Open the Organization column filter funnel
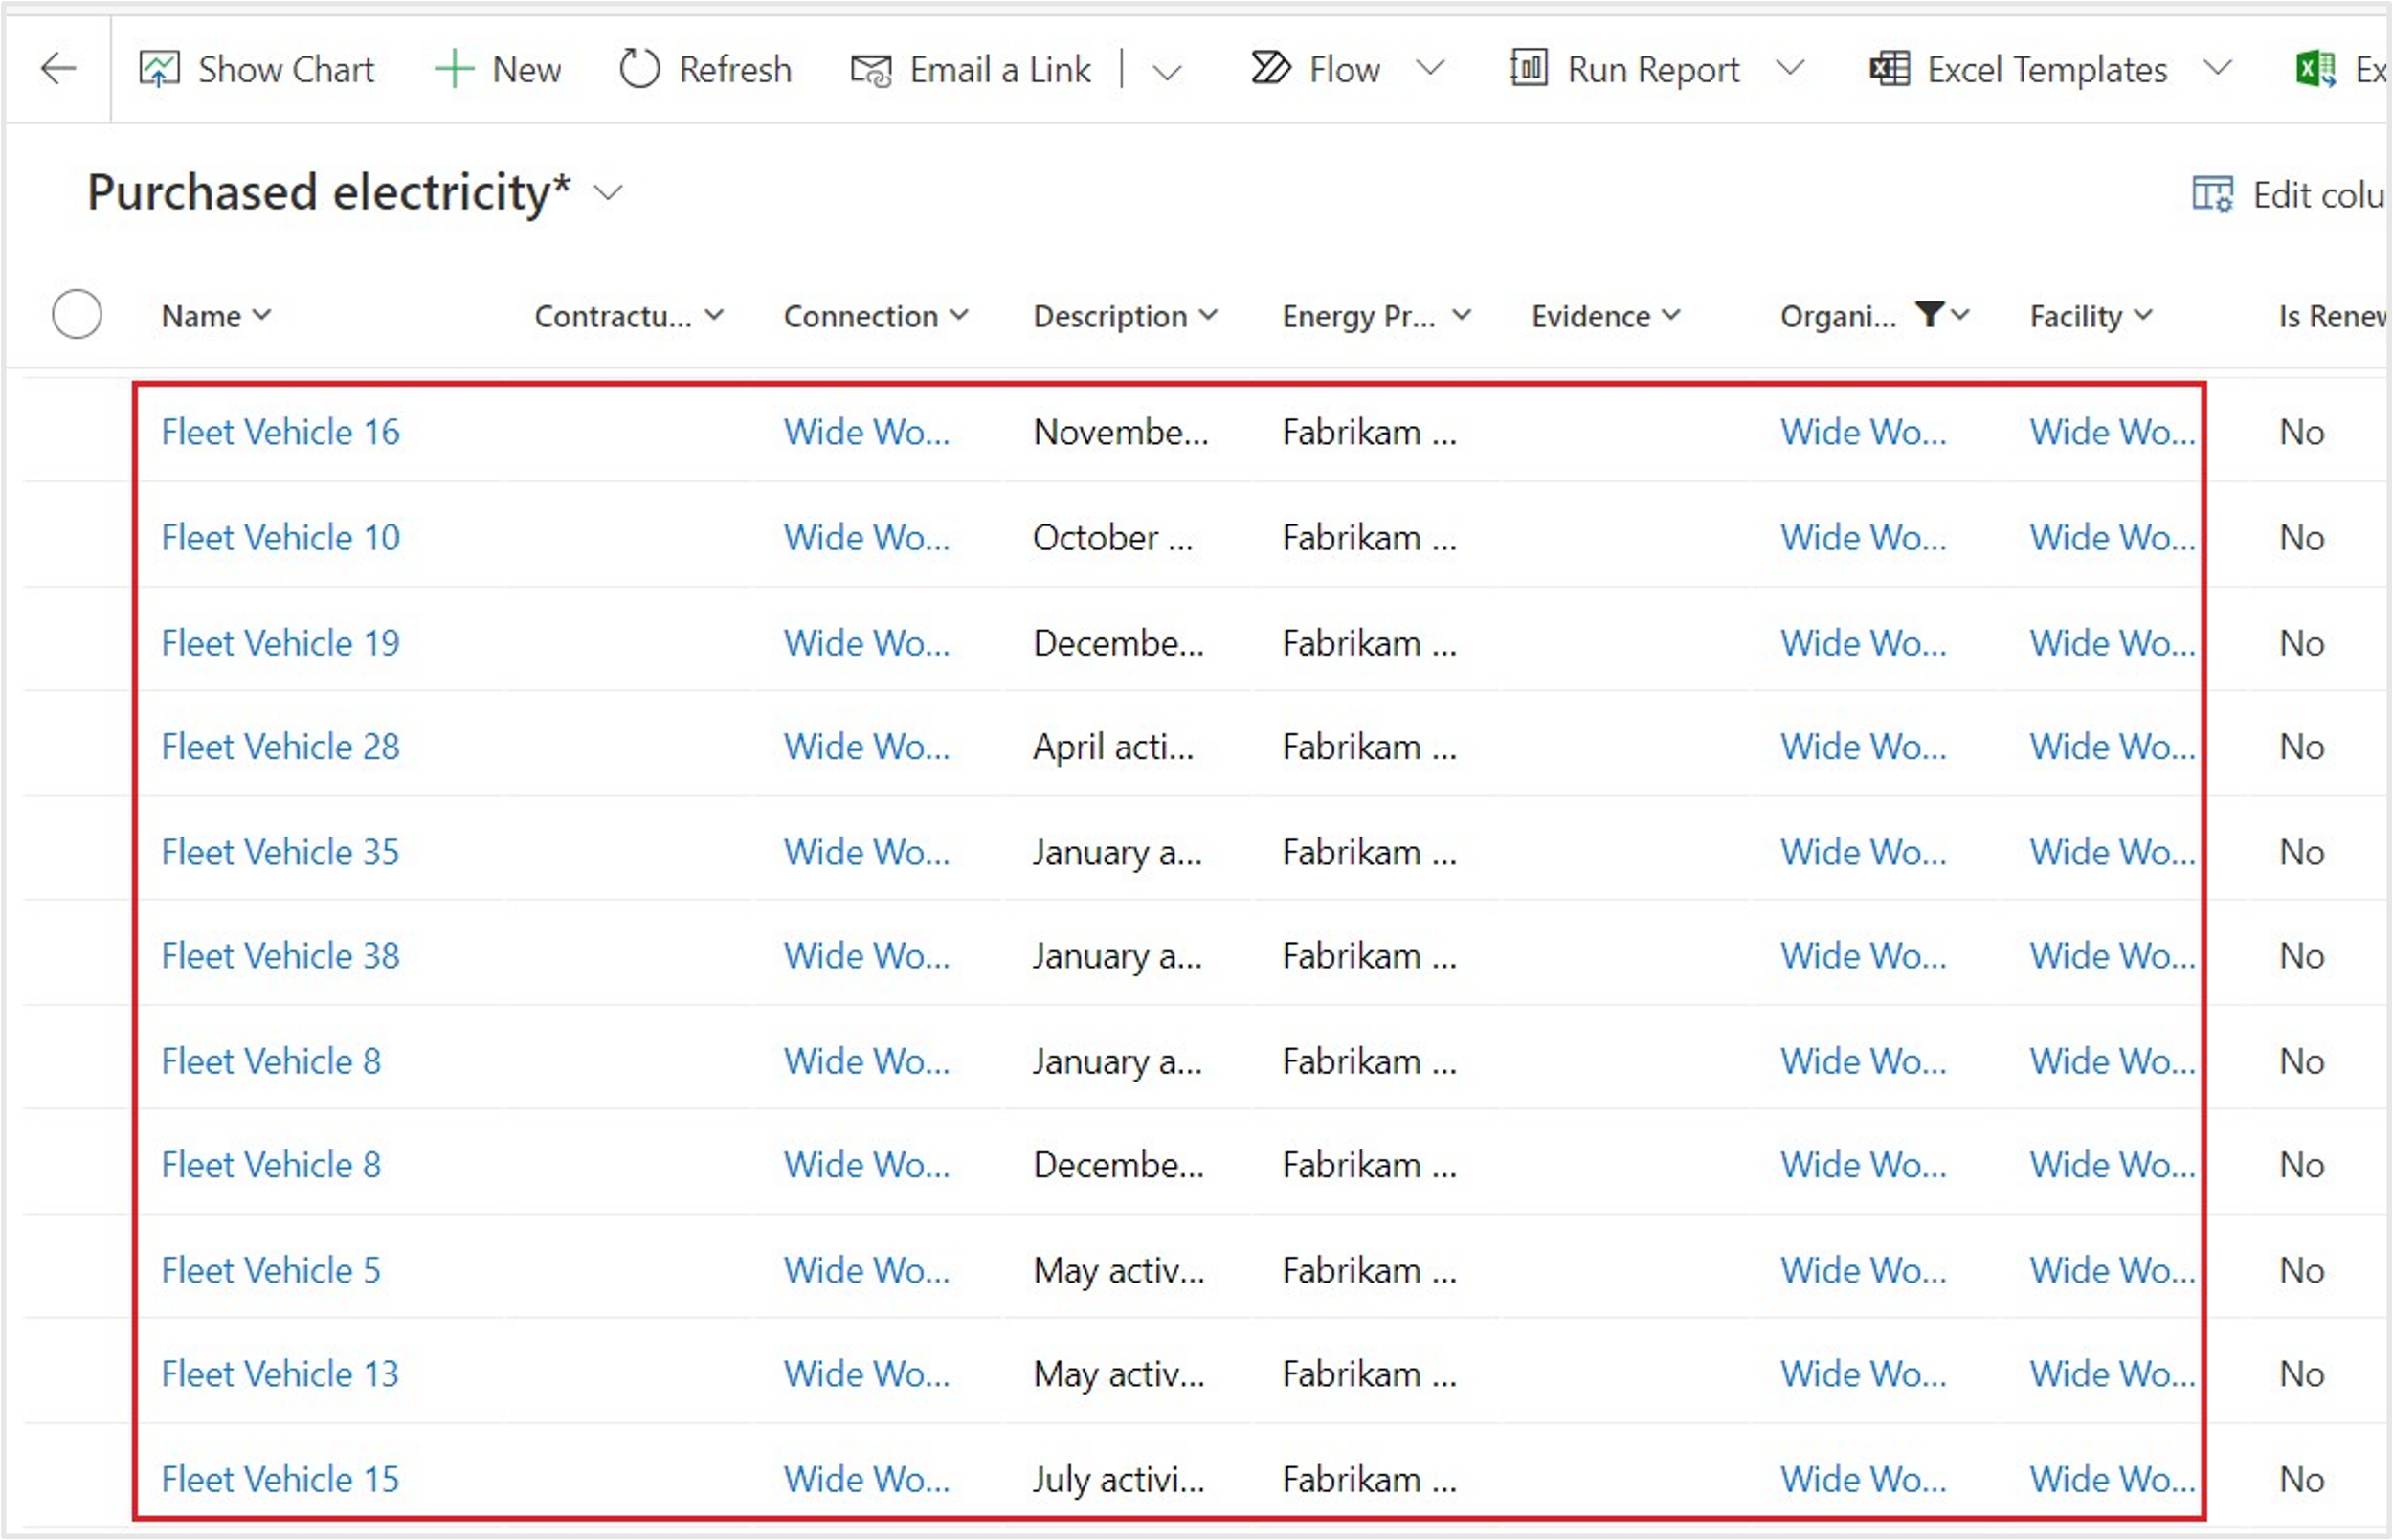 [x=1929, y=314]
